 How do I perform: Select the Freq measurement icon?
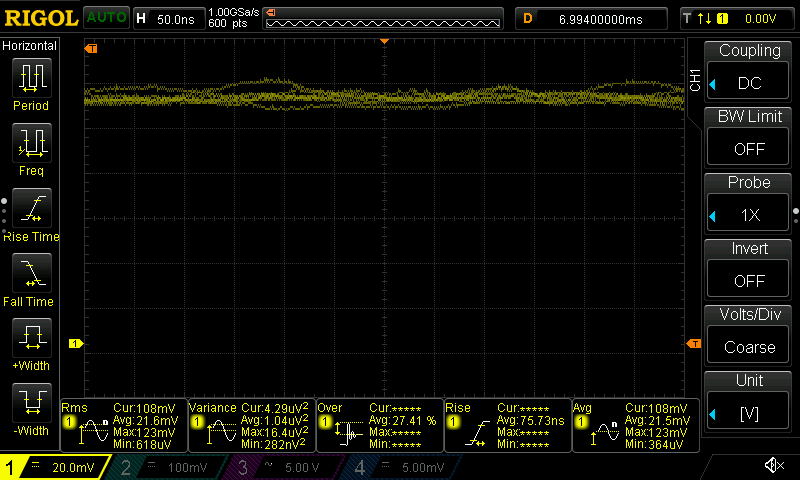[32, 143]
